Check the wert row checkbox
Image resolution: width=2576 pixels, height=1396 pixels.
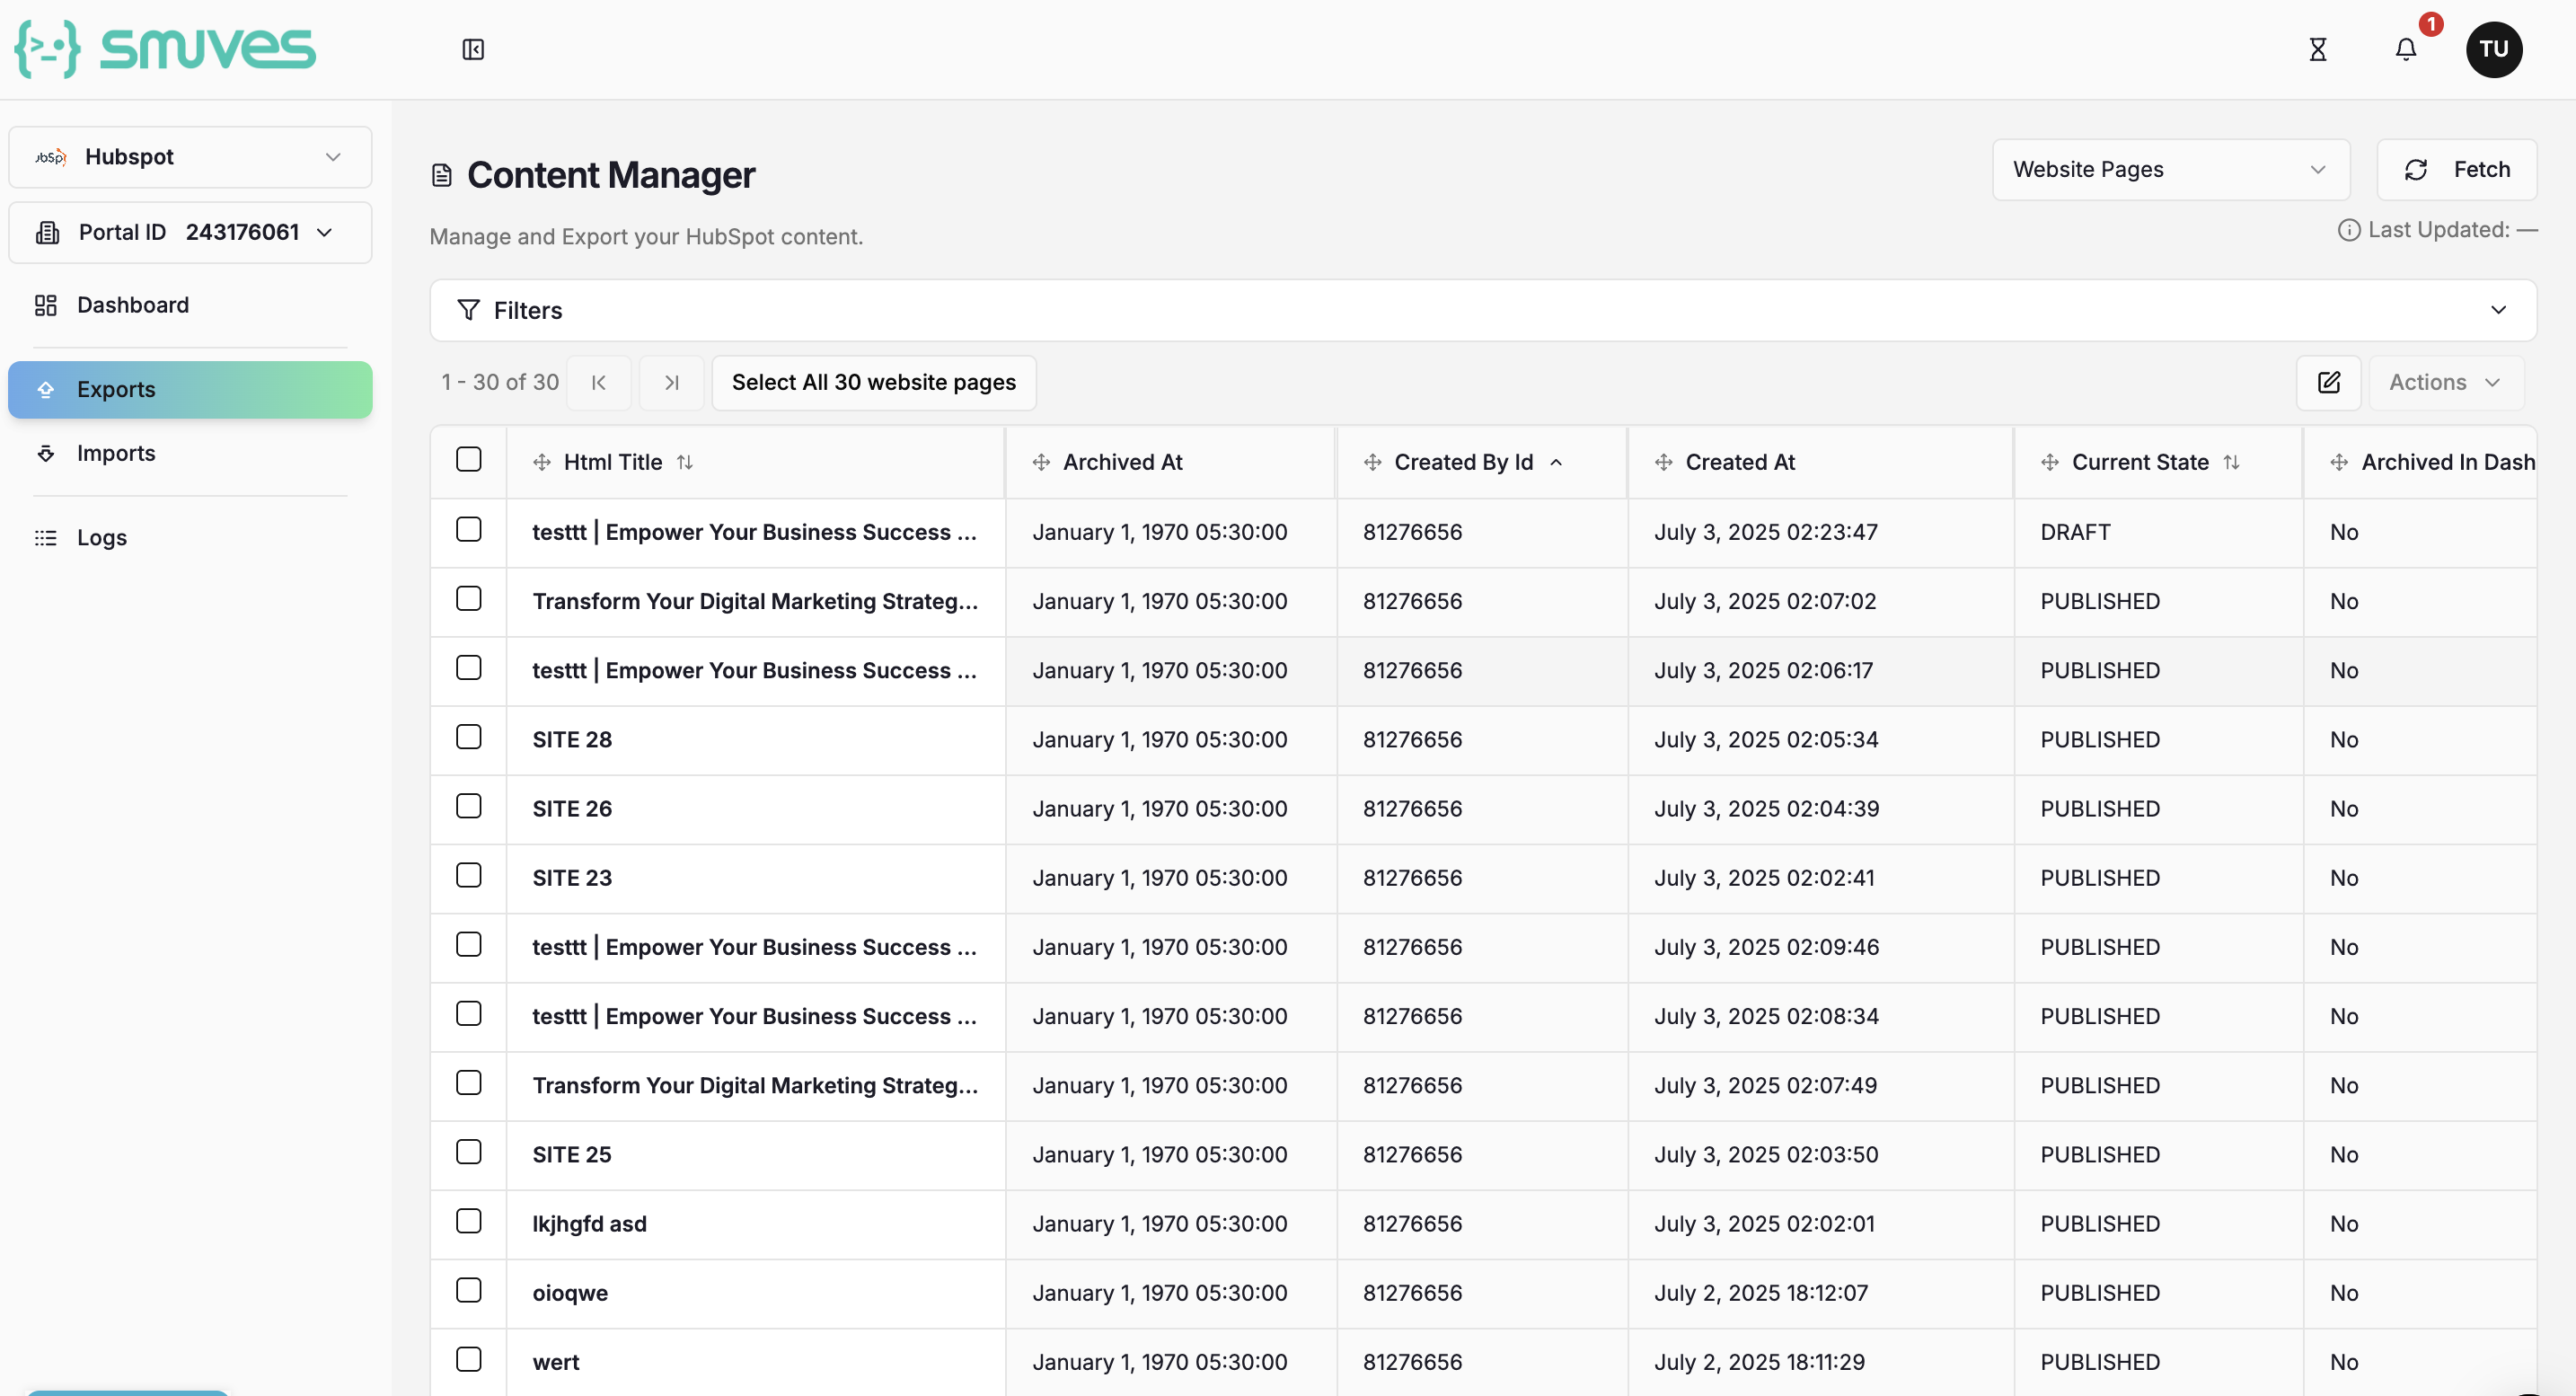(468, 1359)
